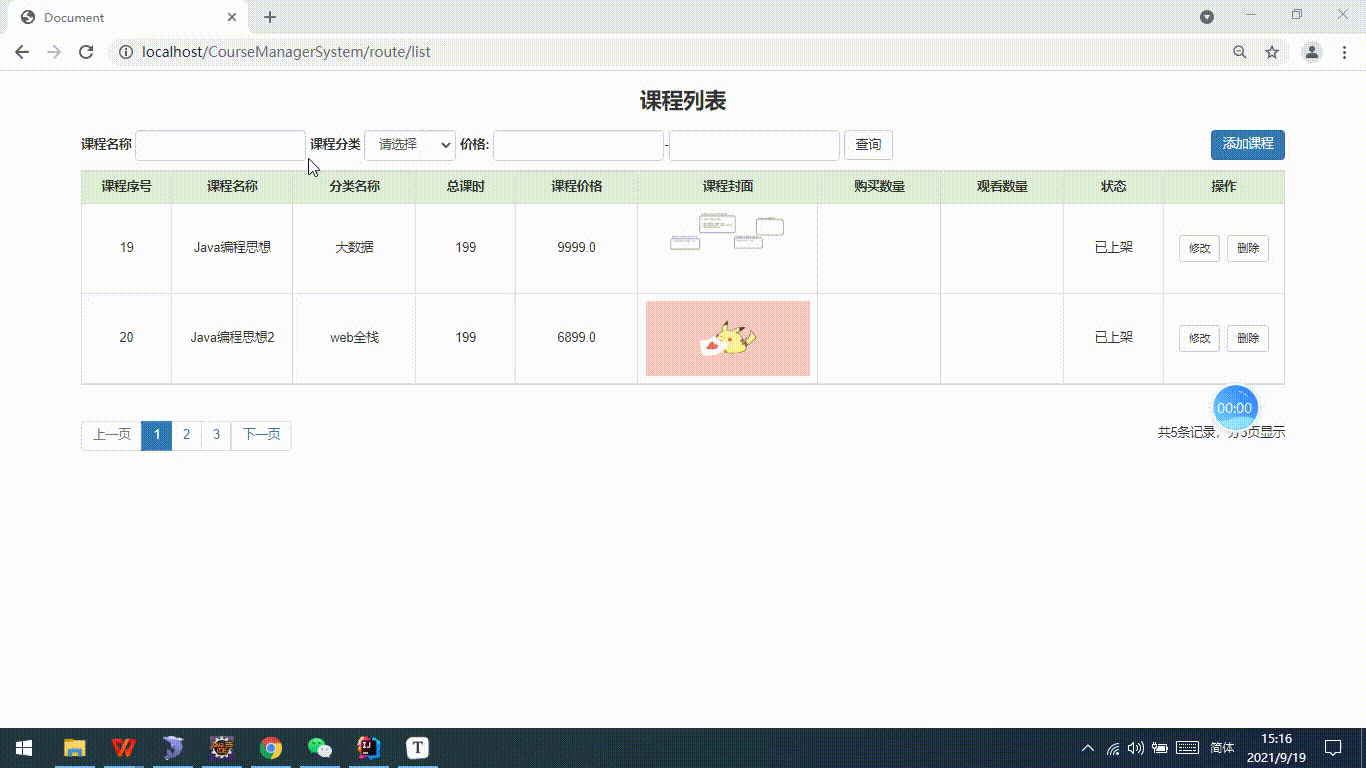Click the 课程列表 page heading
Image resolution: width=1366 pixels, height=768 pixels.
click(683, 101)
